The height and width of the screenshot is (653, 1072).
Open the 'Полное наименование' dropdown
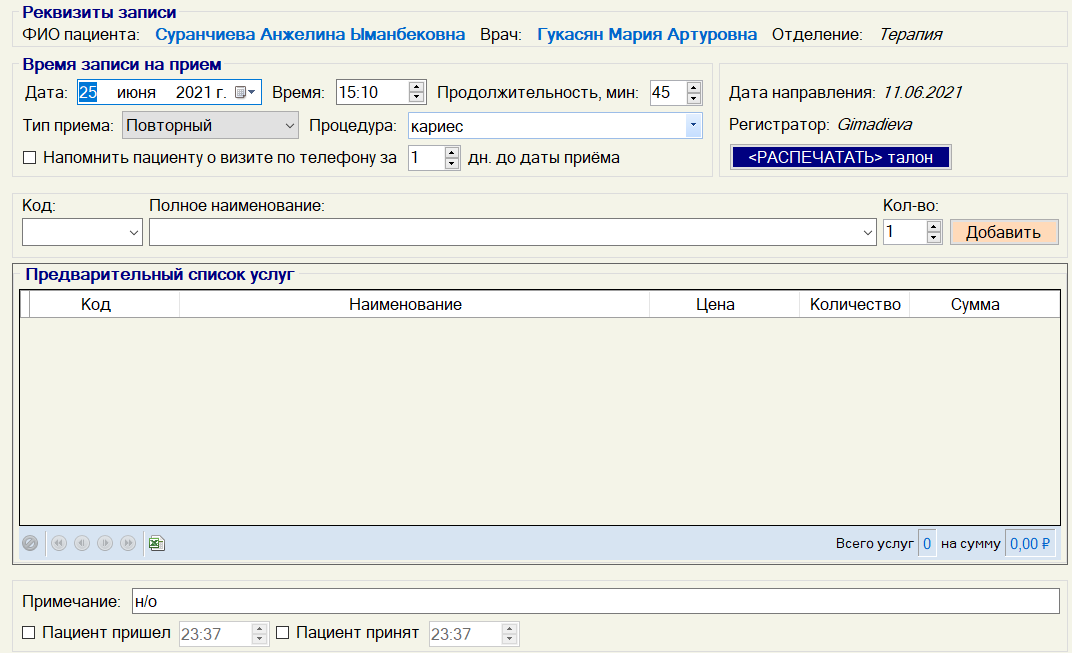click(867, 233)
